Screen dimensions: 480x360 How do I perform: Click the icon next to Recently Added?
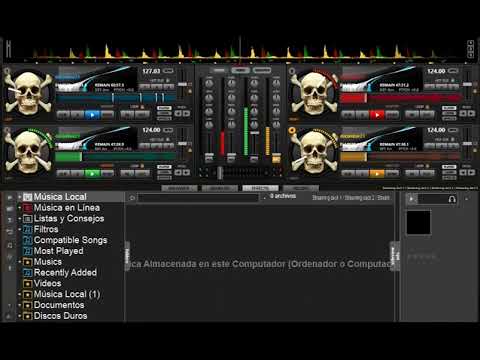(x=28, y=273)
